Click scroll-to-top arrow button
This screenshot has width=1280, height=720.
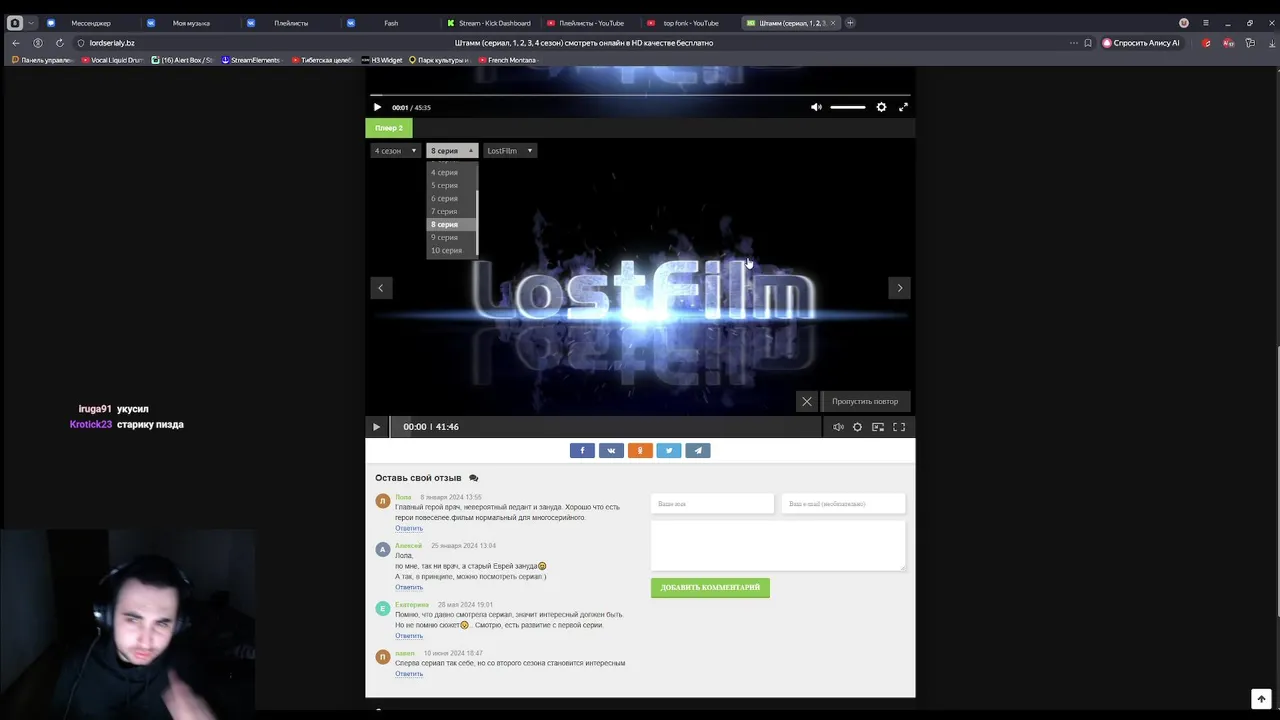click(x=1261, y=699)
